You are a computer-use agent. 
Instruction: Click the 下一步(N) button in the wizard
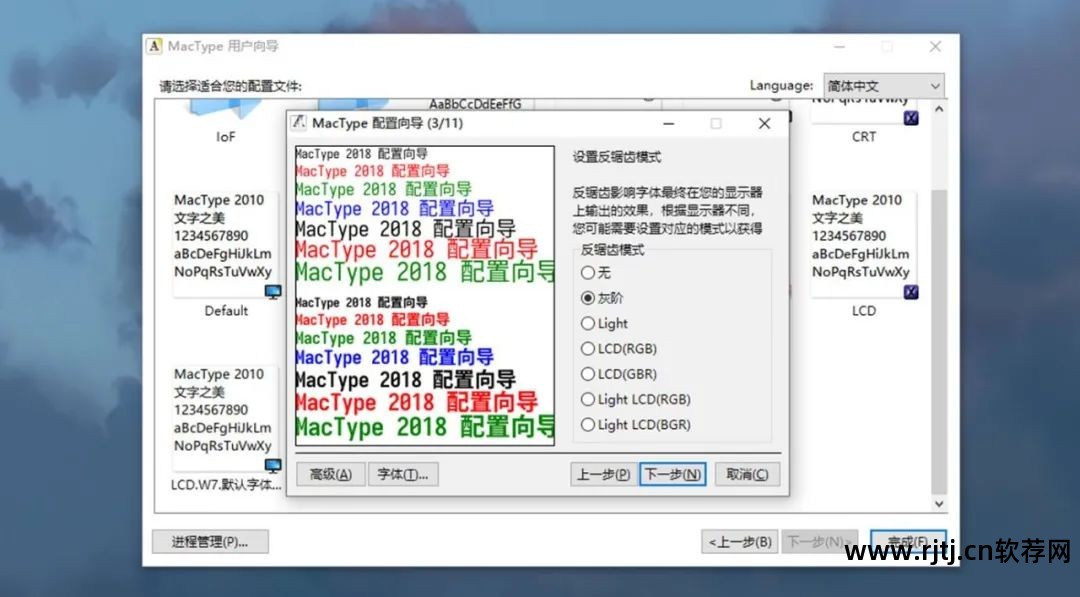tap(672, 473)
